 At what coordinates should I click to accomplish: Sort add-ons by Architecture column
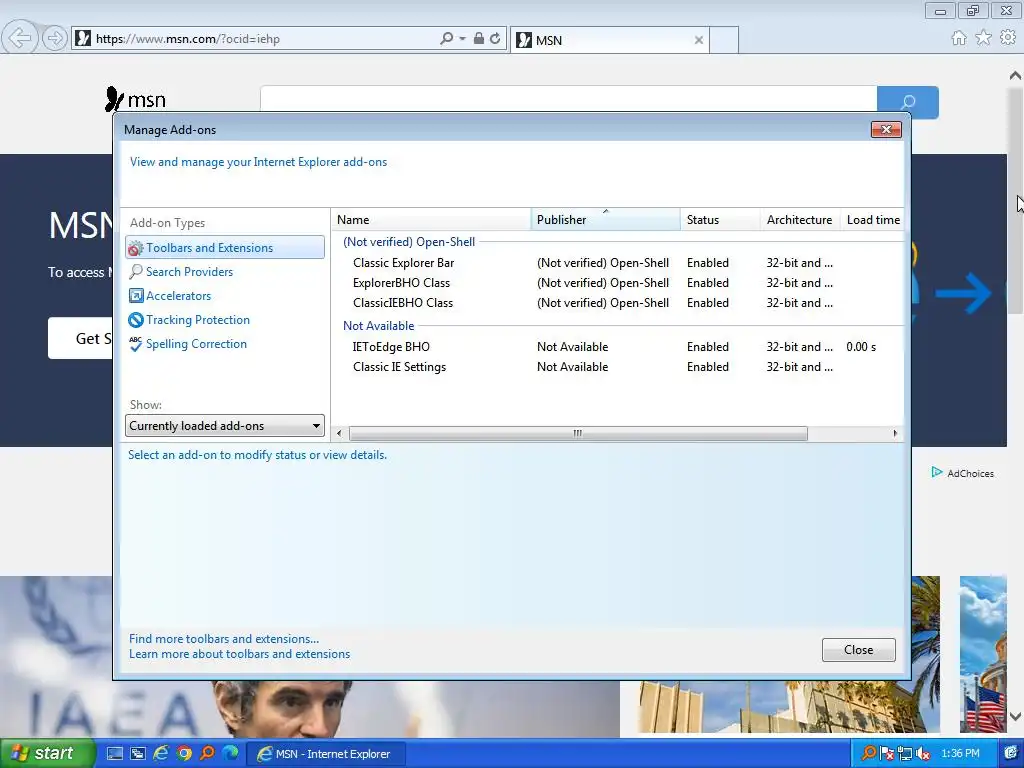pos(799,219)
